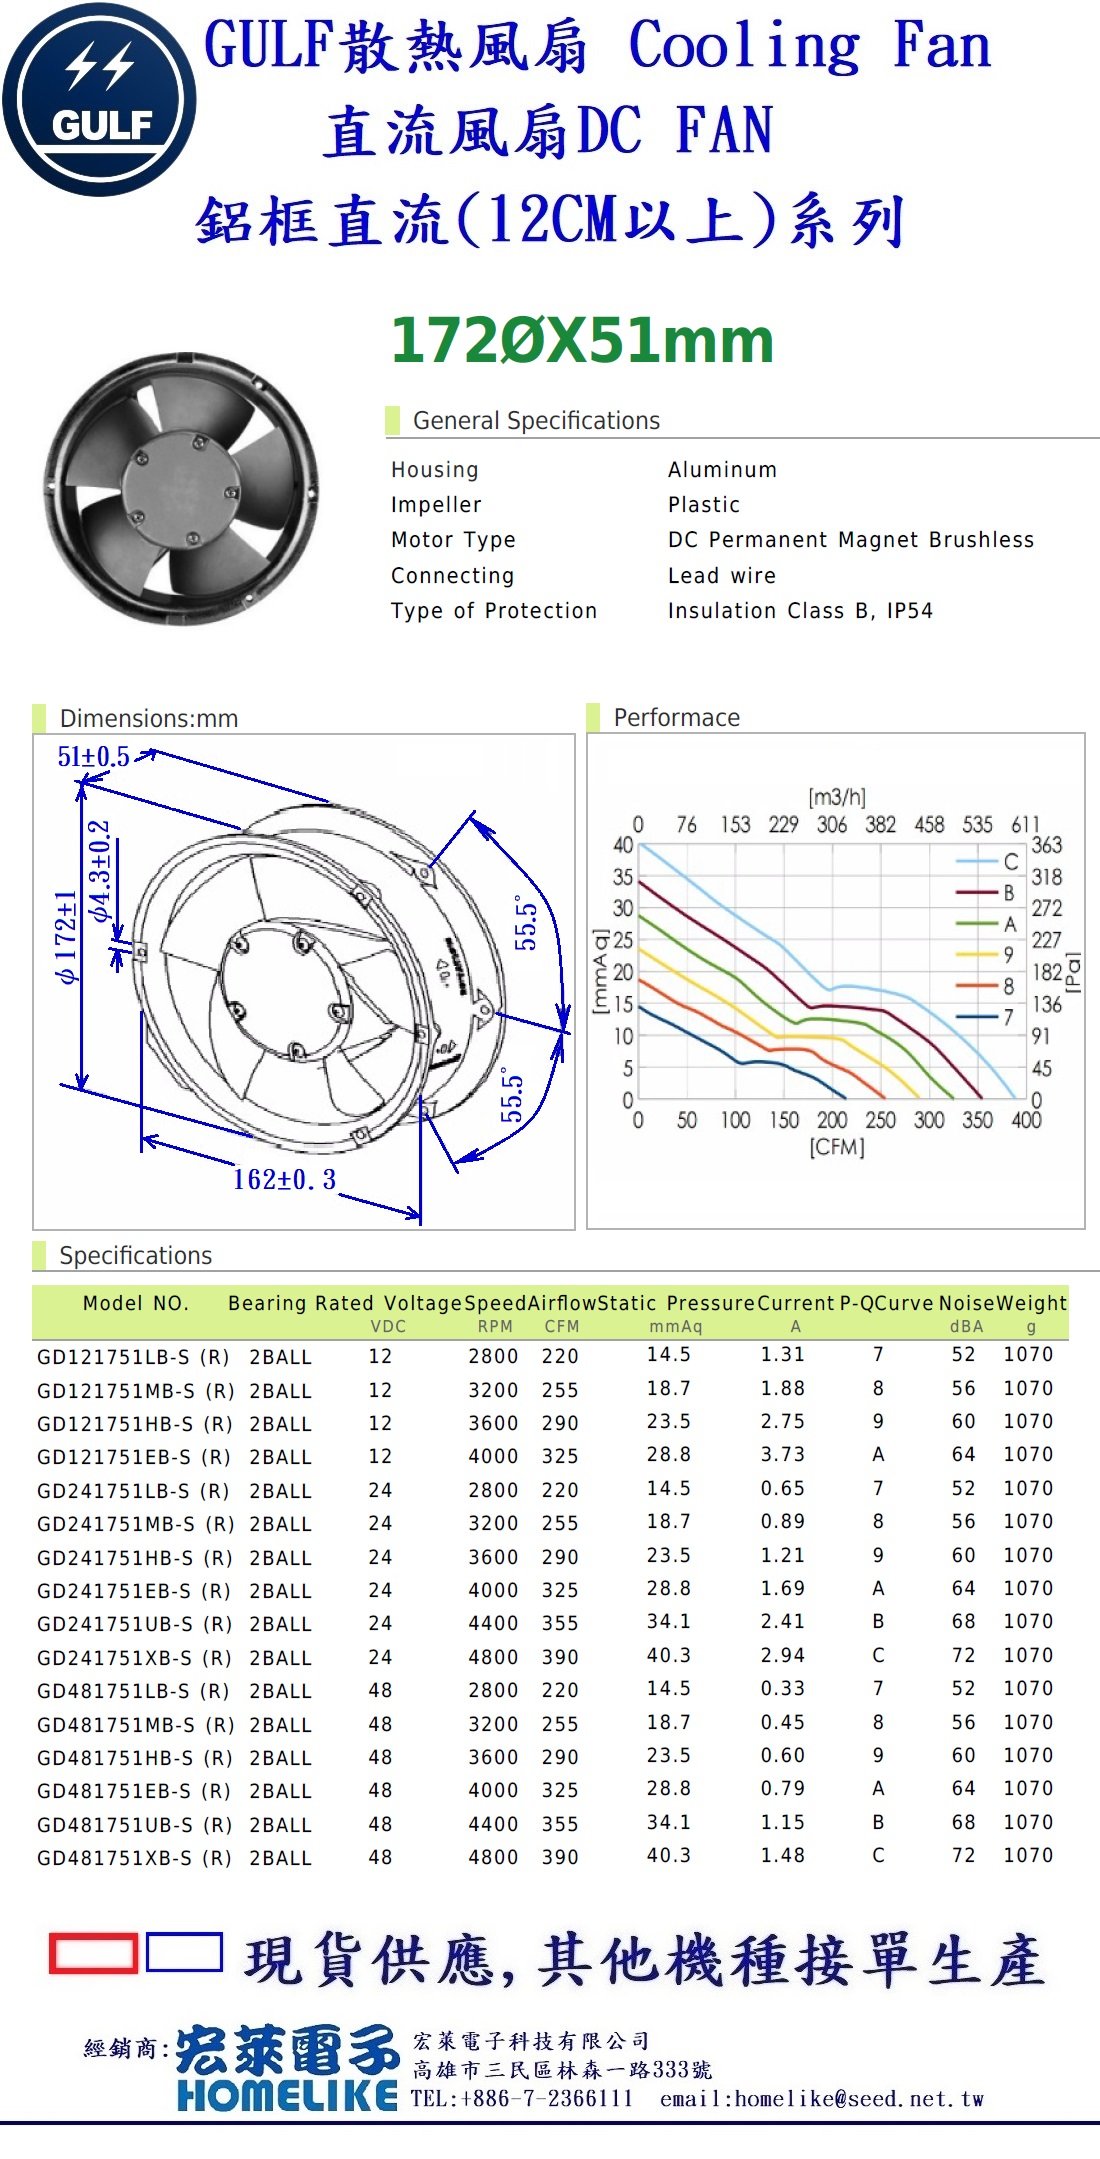This screenshot has height=2159, width=1100.
Task: Click the current value 1.48
Action: click(782, 1856)
